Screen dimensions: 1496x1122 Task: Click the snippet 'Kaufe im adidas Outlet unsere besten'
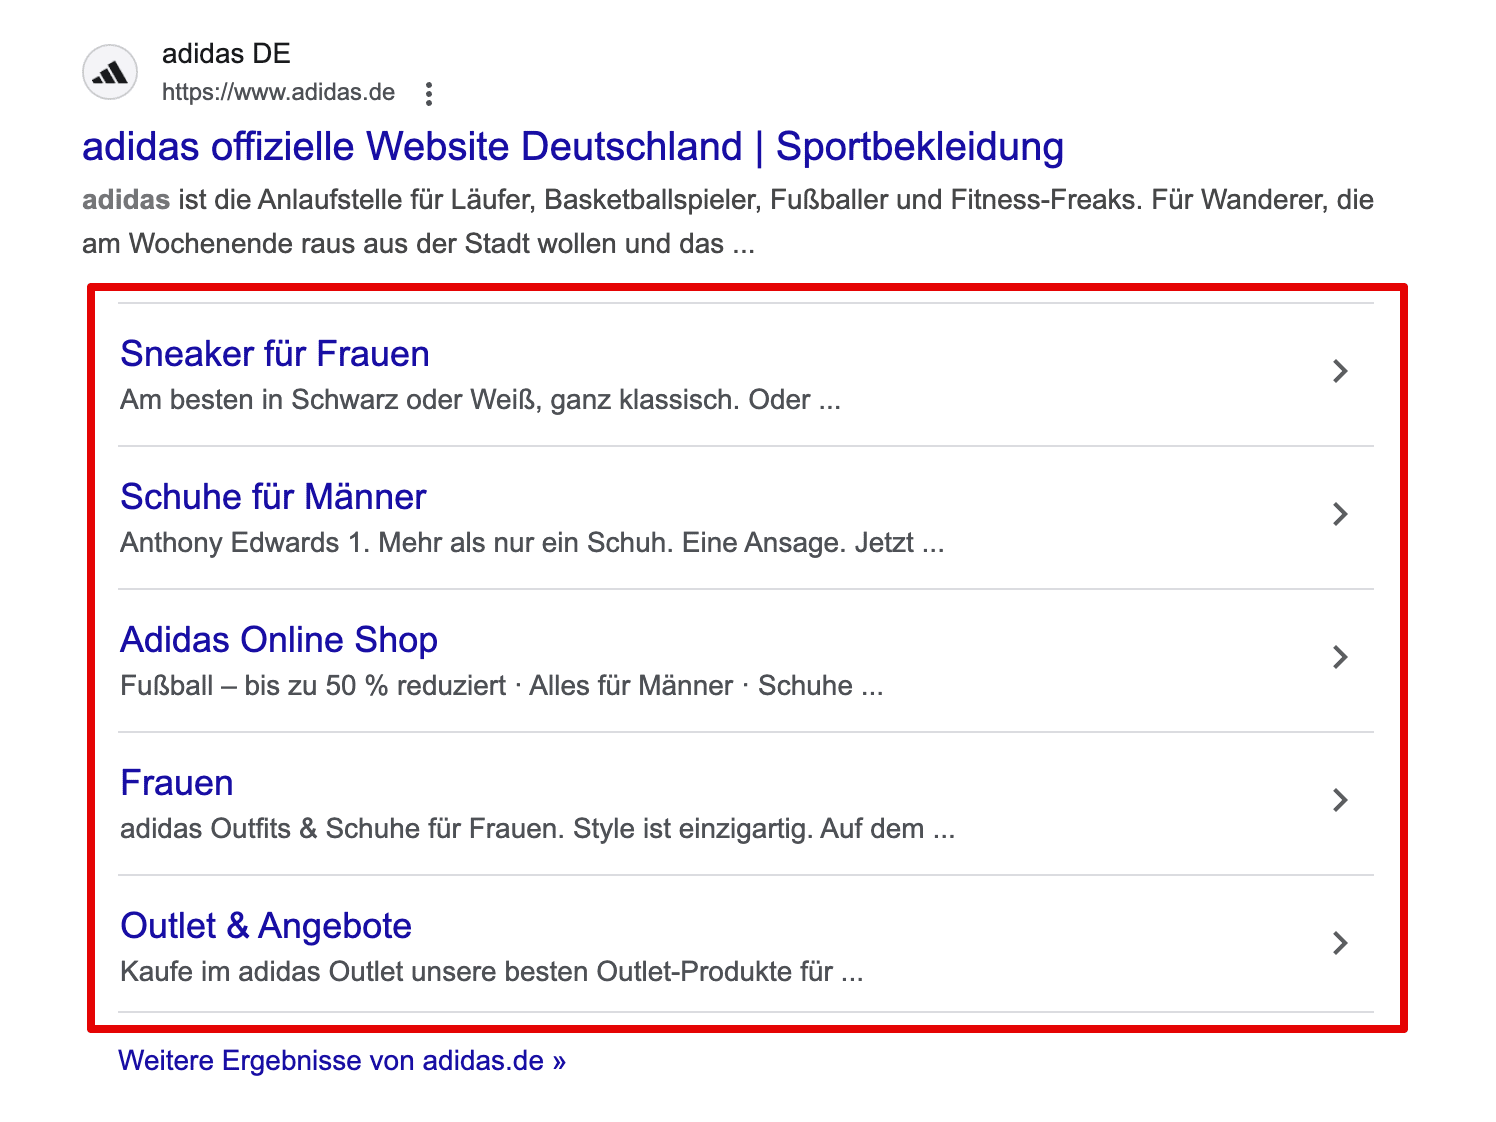(354, 972)
